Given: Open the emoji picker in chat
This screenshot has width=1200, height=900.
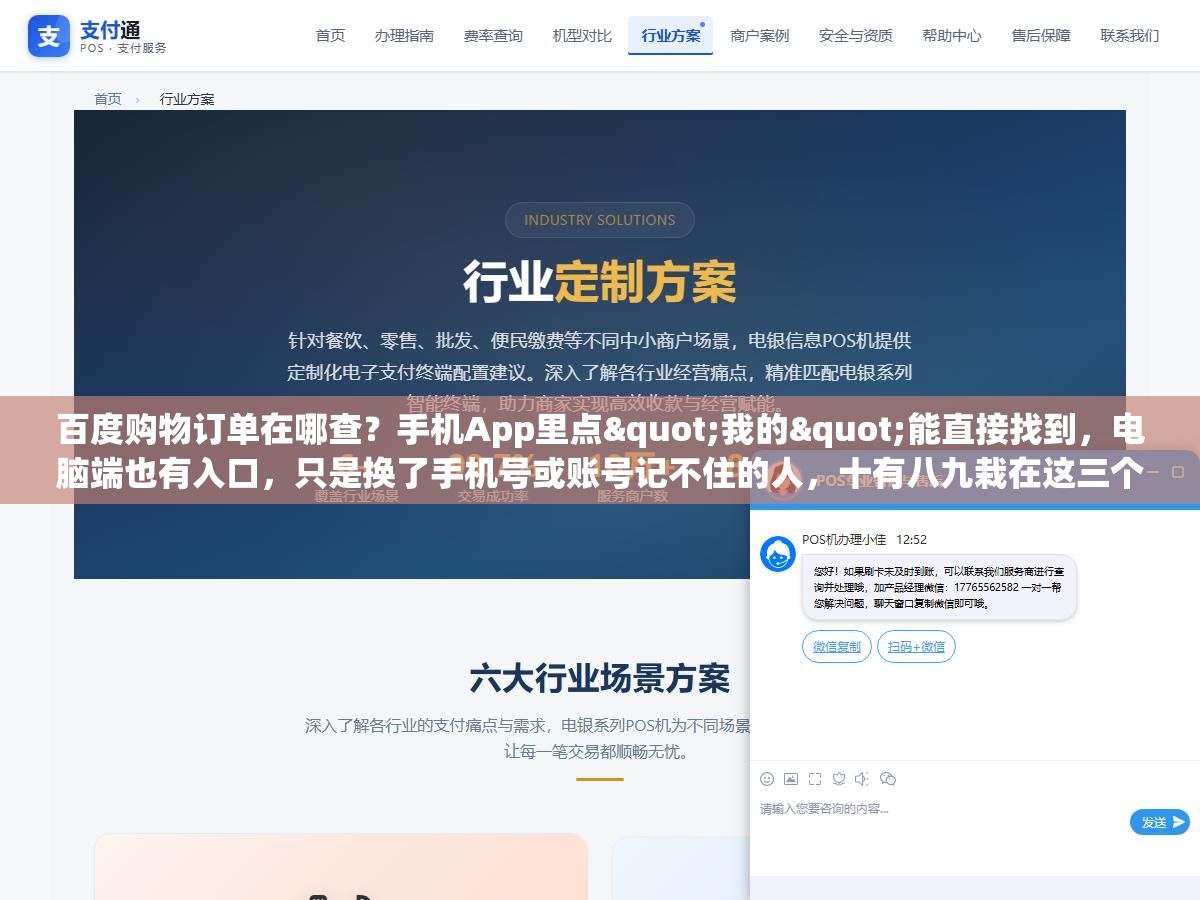Looking at the screenshot, I should pyautogui.click(x=767, y=779).
